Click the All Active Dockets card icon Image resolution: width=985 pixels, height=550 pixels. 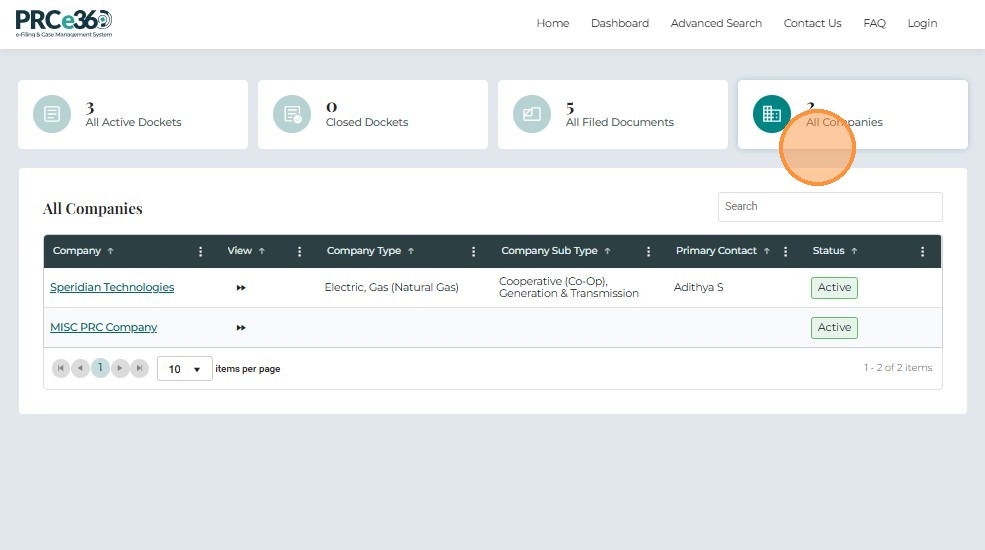click(x=52, y=114)
